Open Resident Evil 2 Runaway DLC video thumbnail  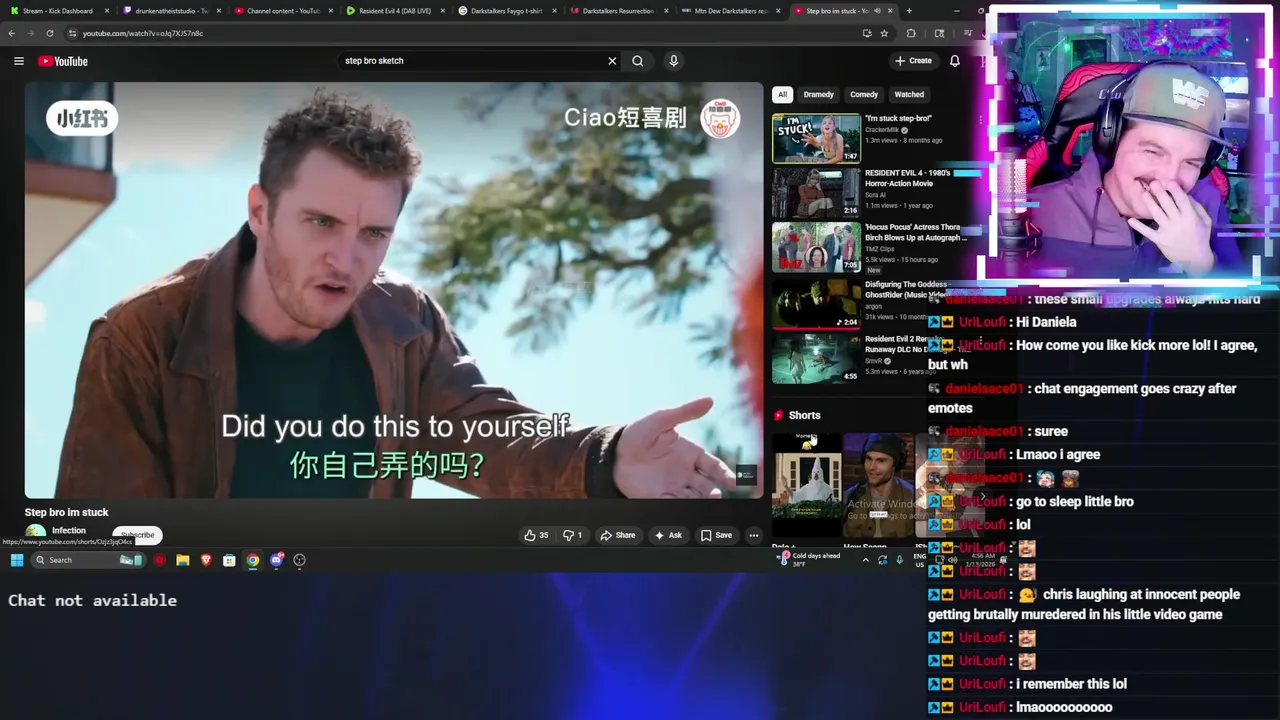point(816,358)
